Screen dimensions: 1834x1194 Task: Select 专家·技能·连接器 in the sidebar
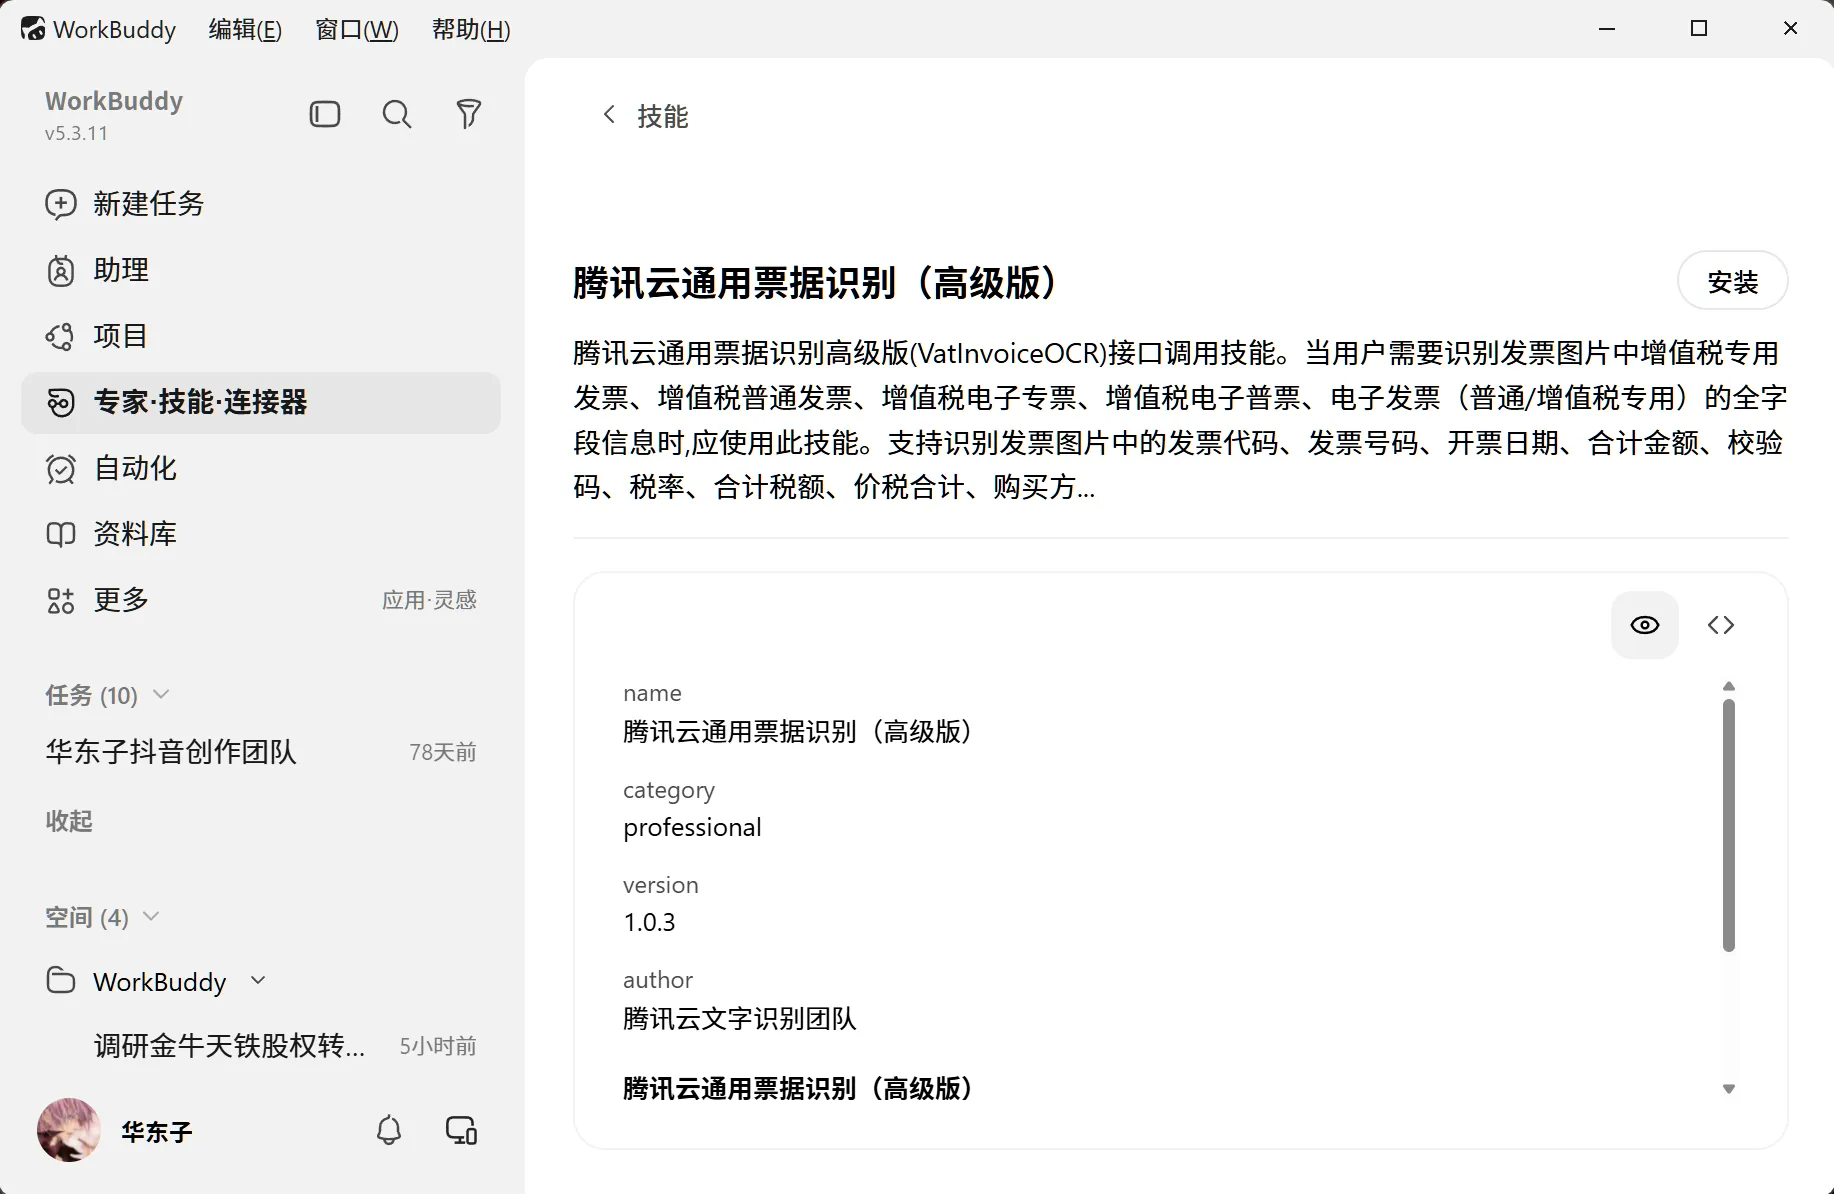click(261, 402)
